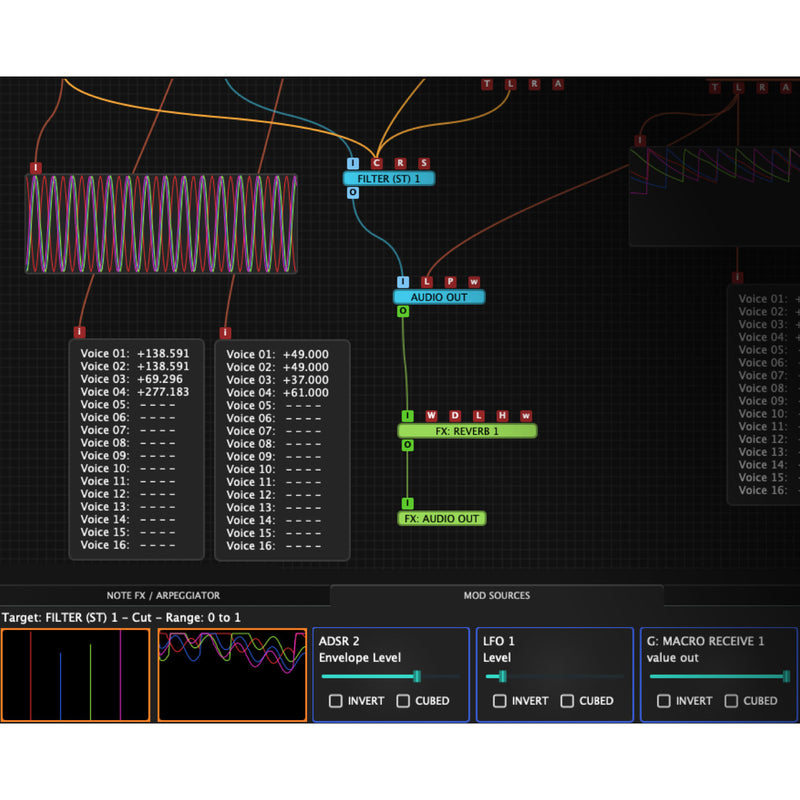Click the H port on FX: Reverb 1

502,415
